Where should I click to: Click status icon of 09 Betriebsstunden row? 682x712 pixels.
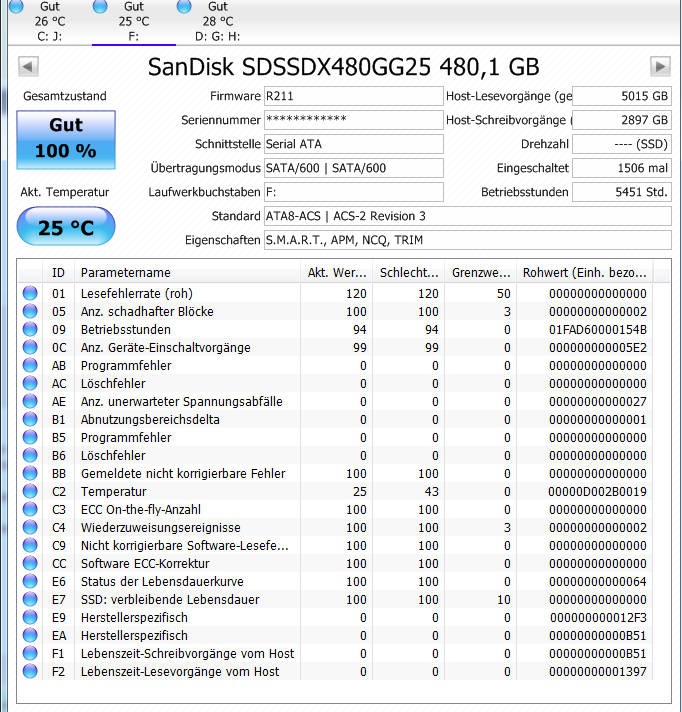coord(30,329)
